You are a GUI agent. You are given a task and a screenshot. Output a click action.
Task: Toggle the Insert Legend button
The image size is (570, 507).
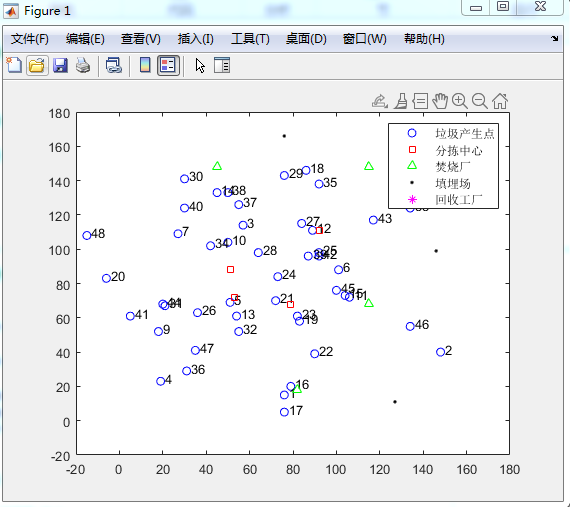[x=168, y=66]
